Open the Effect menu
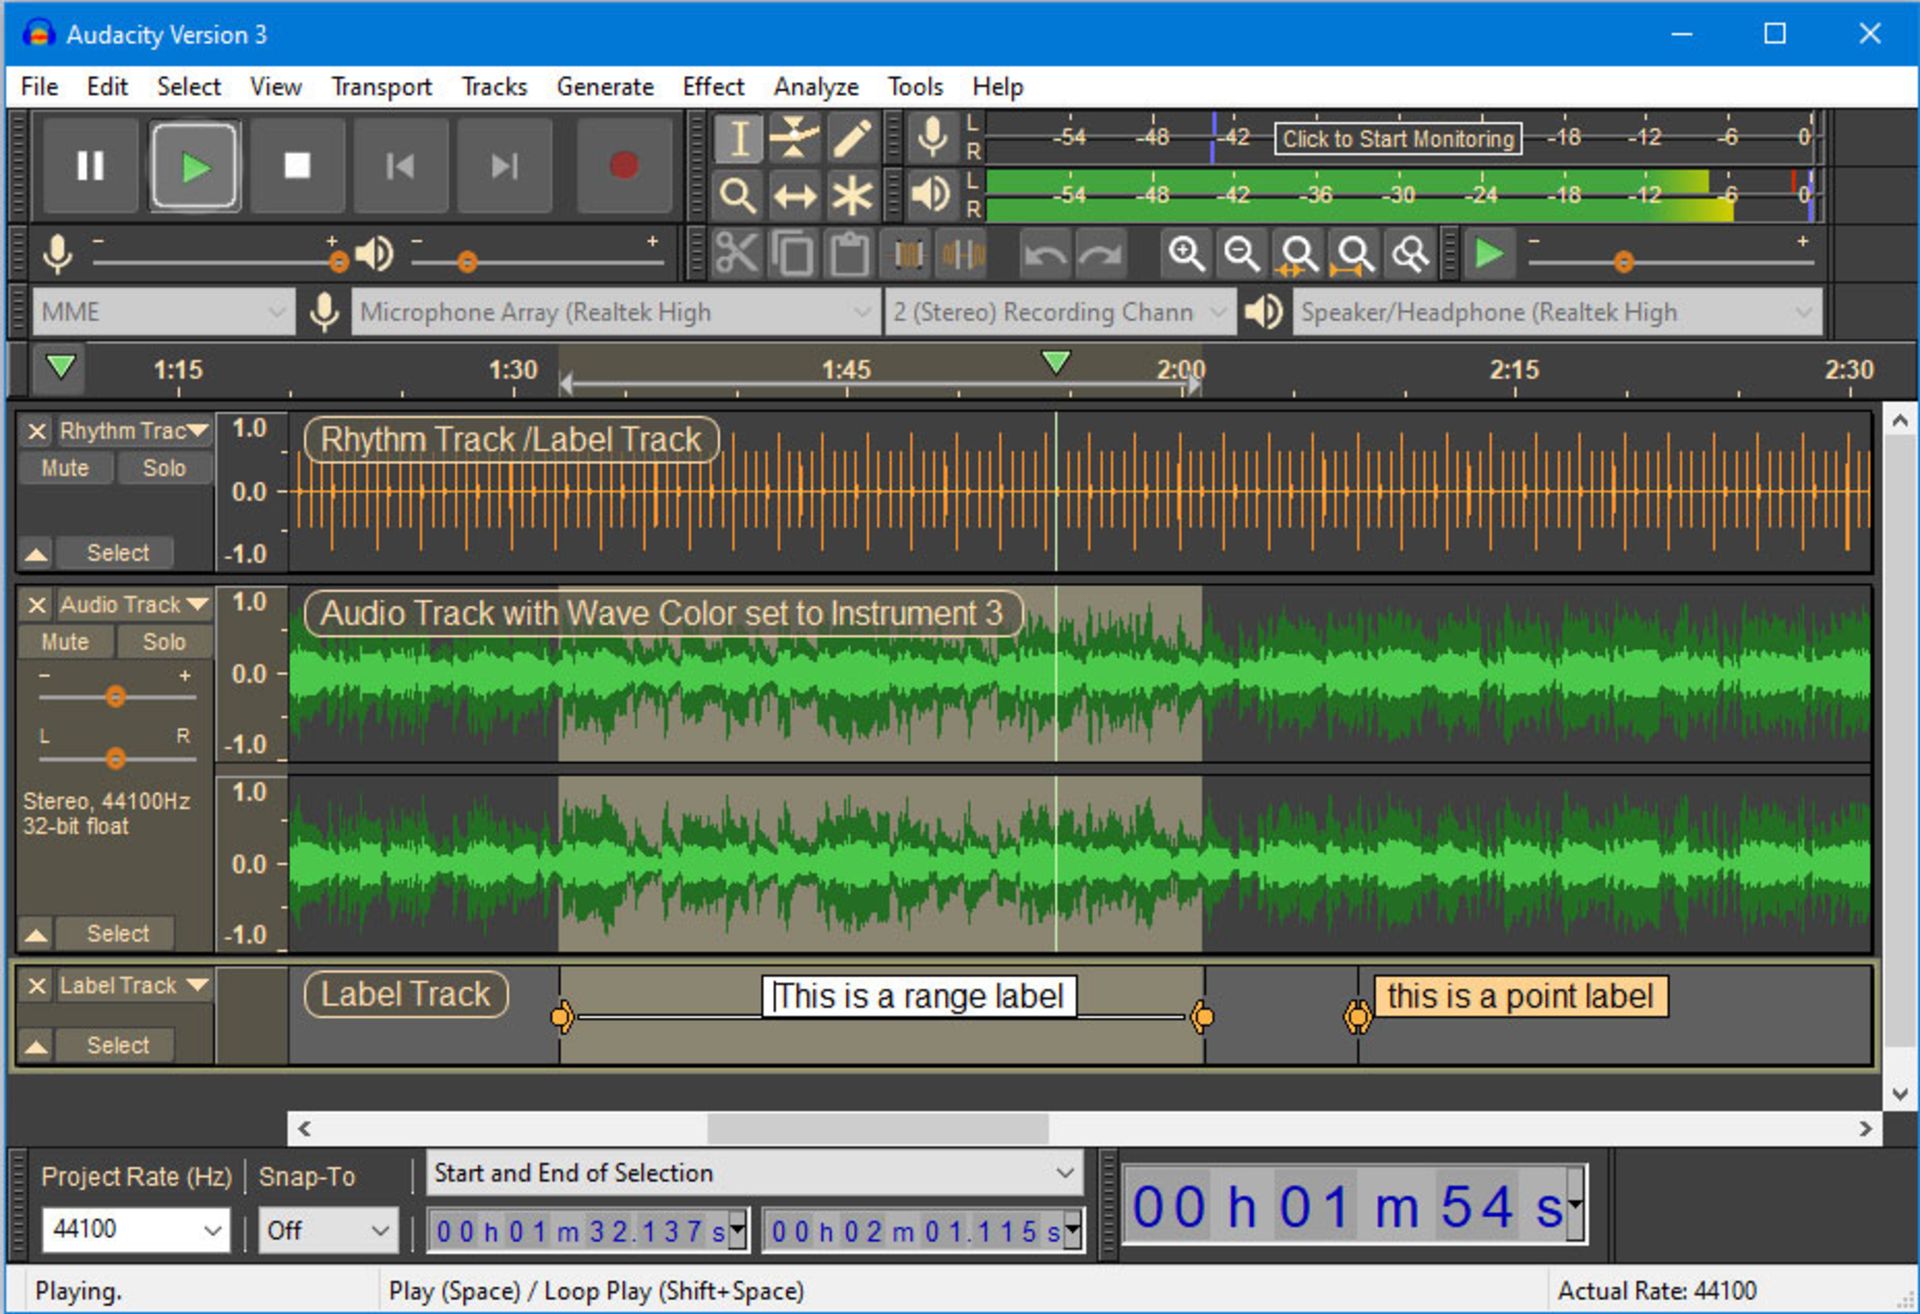This screenshot has width=1920, height=1314. [711, 86]
